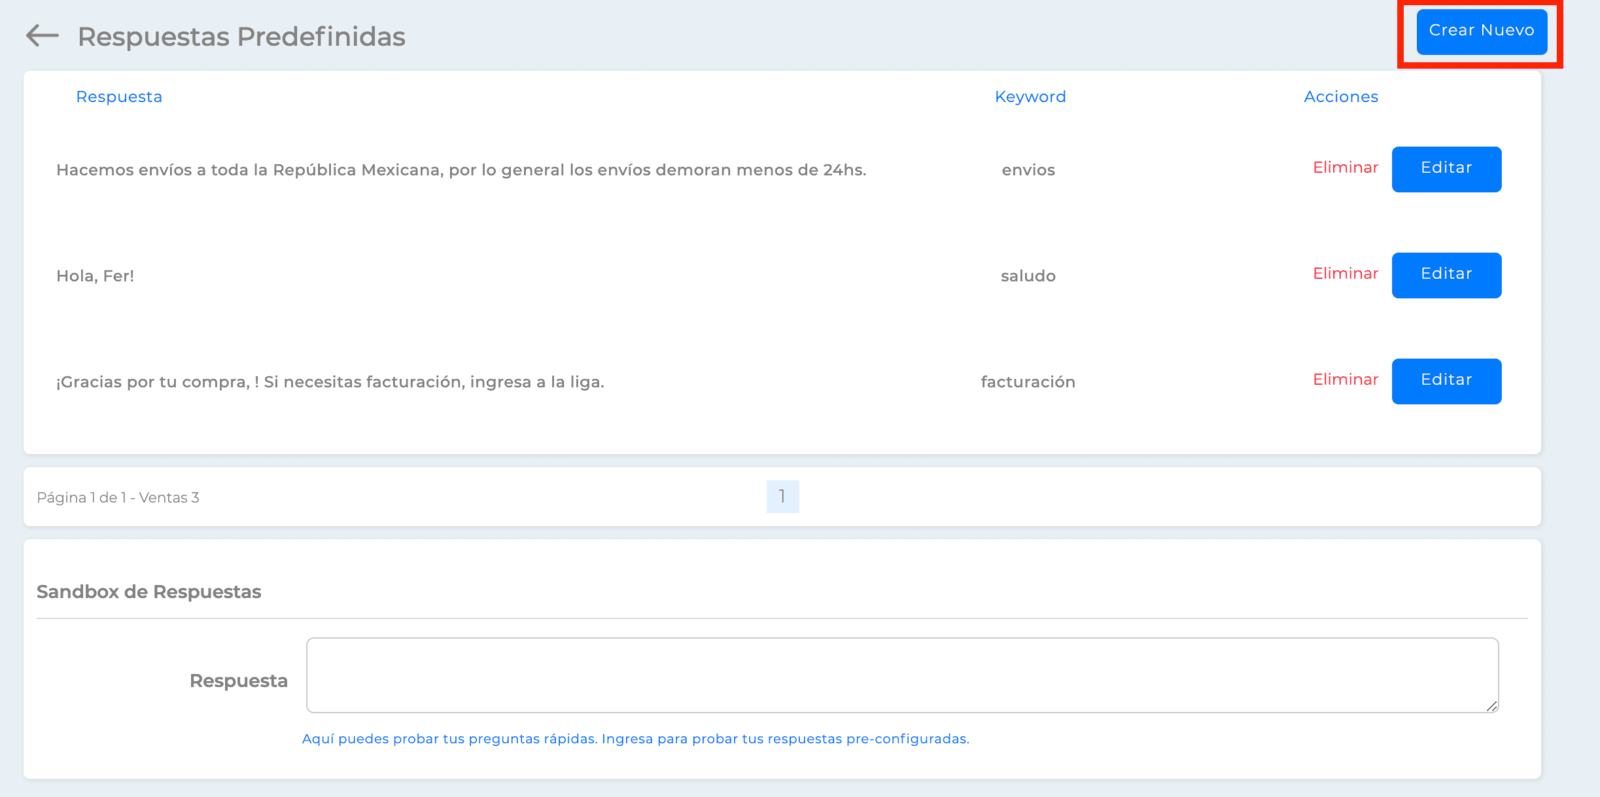This screenshot has height=797, width=1600.
Task: Sort by the Respuesta column header
Action: [x=119, y=97]
